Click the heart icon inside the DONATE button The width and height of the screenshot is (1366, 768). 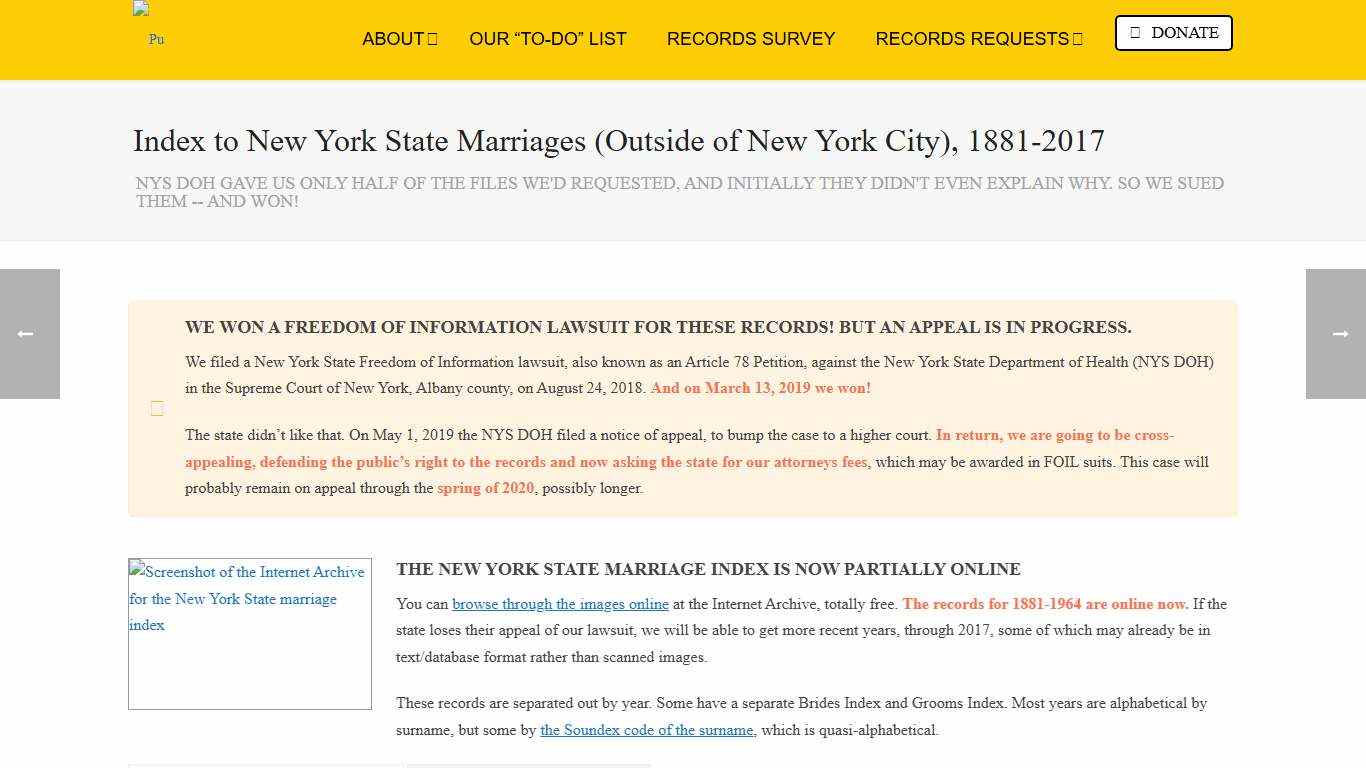(1135, 32)
